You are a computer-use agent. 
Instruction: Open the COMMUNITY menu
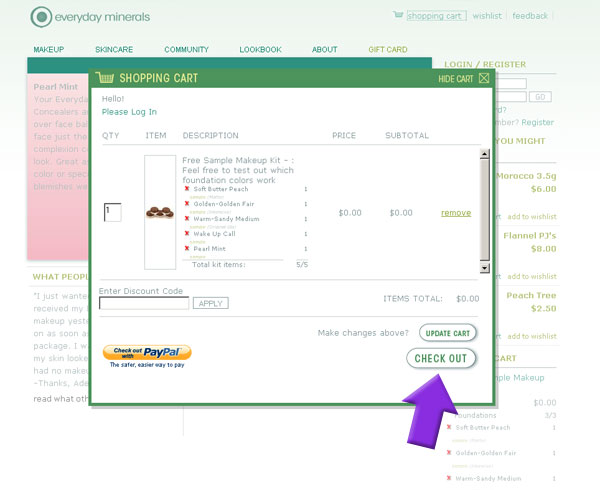click(186, 49)
